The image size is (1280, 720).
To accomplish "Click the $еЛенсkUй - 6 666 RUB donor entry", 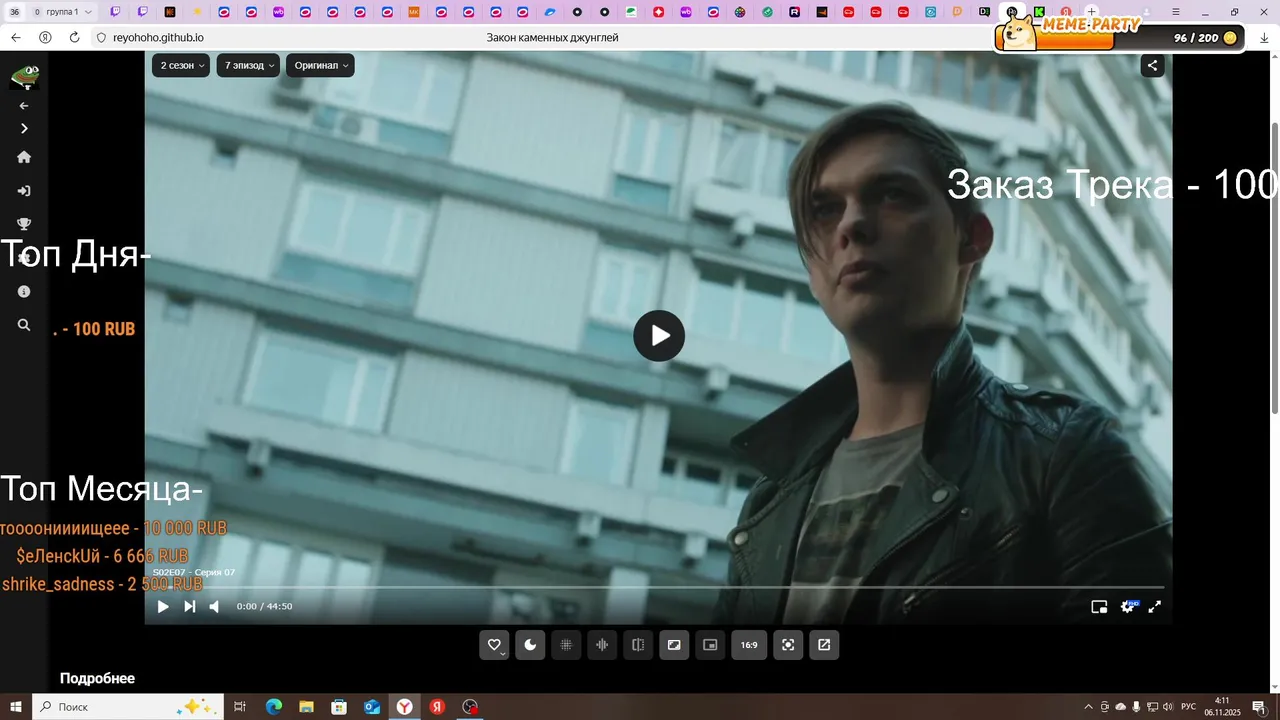I will click(x=102, y=556).
